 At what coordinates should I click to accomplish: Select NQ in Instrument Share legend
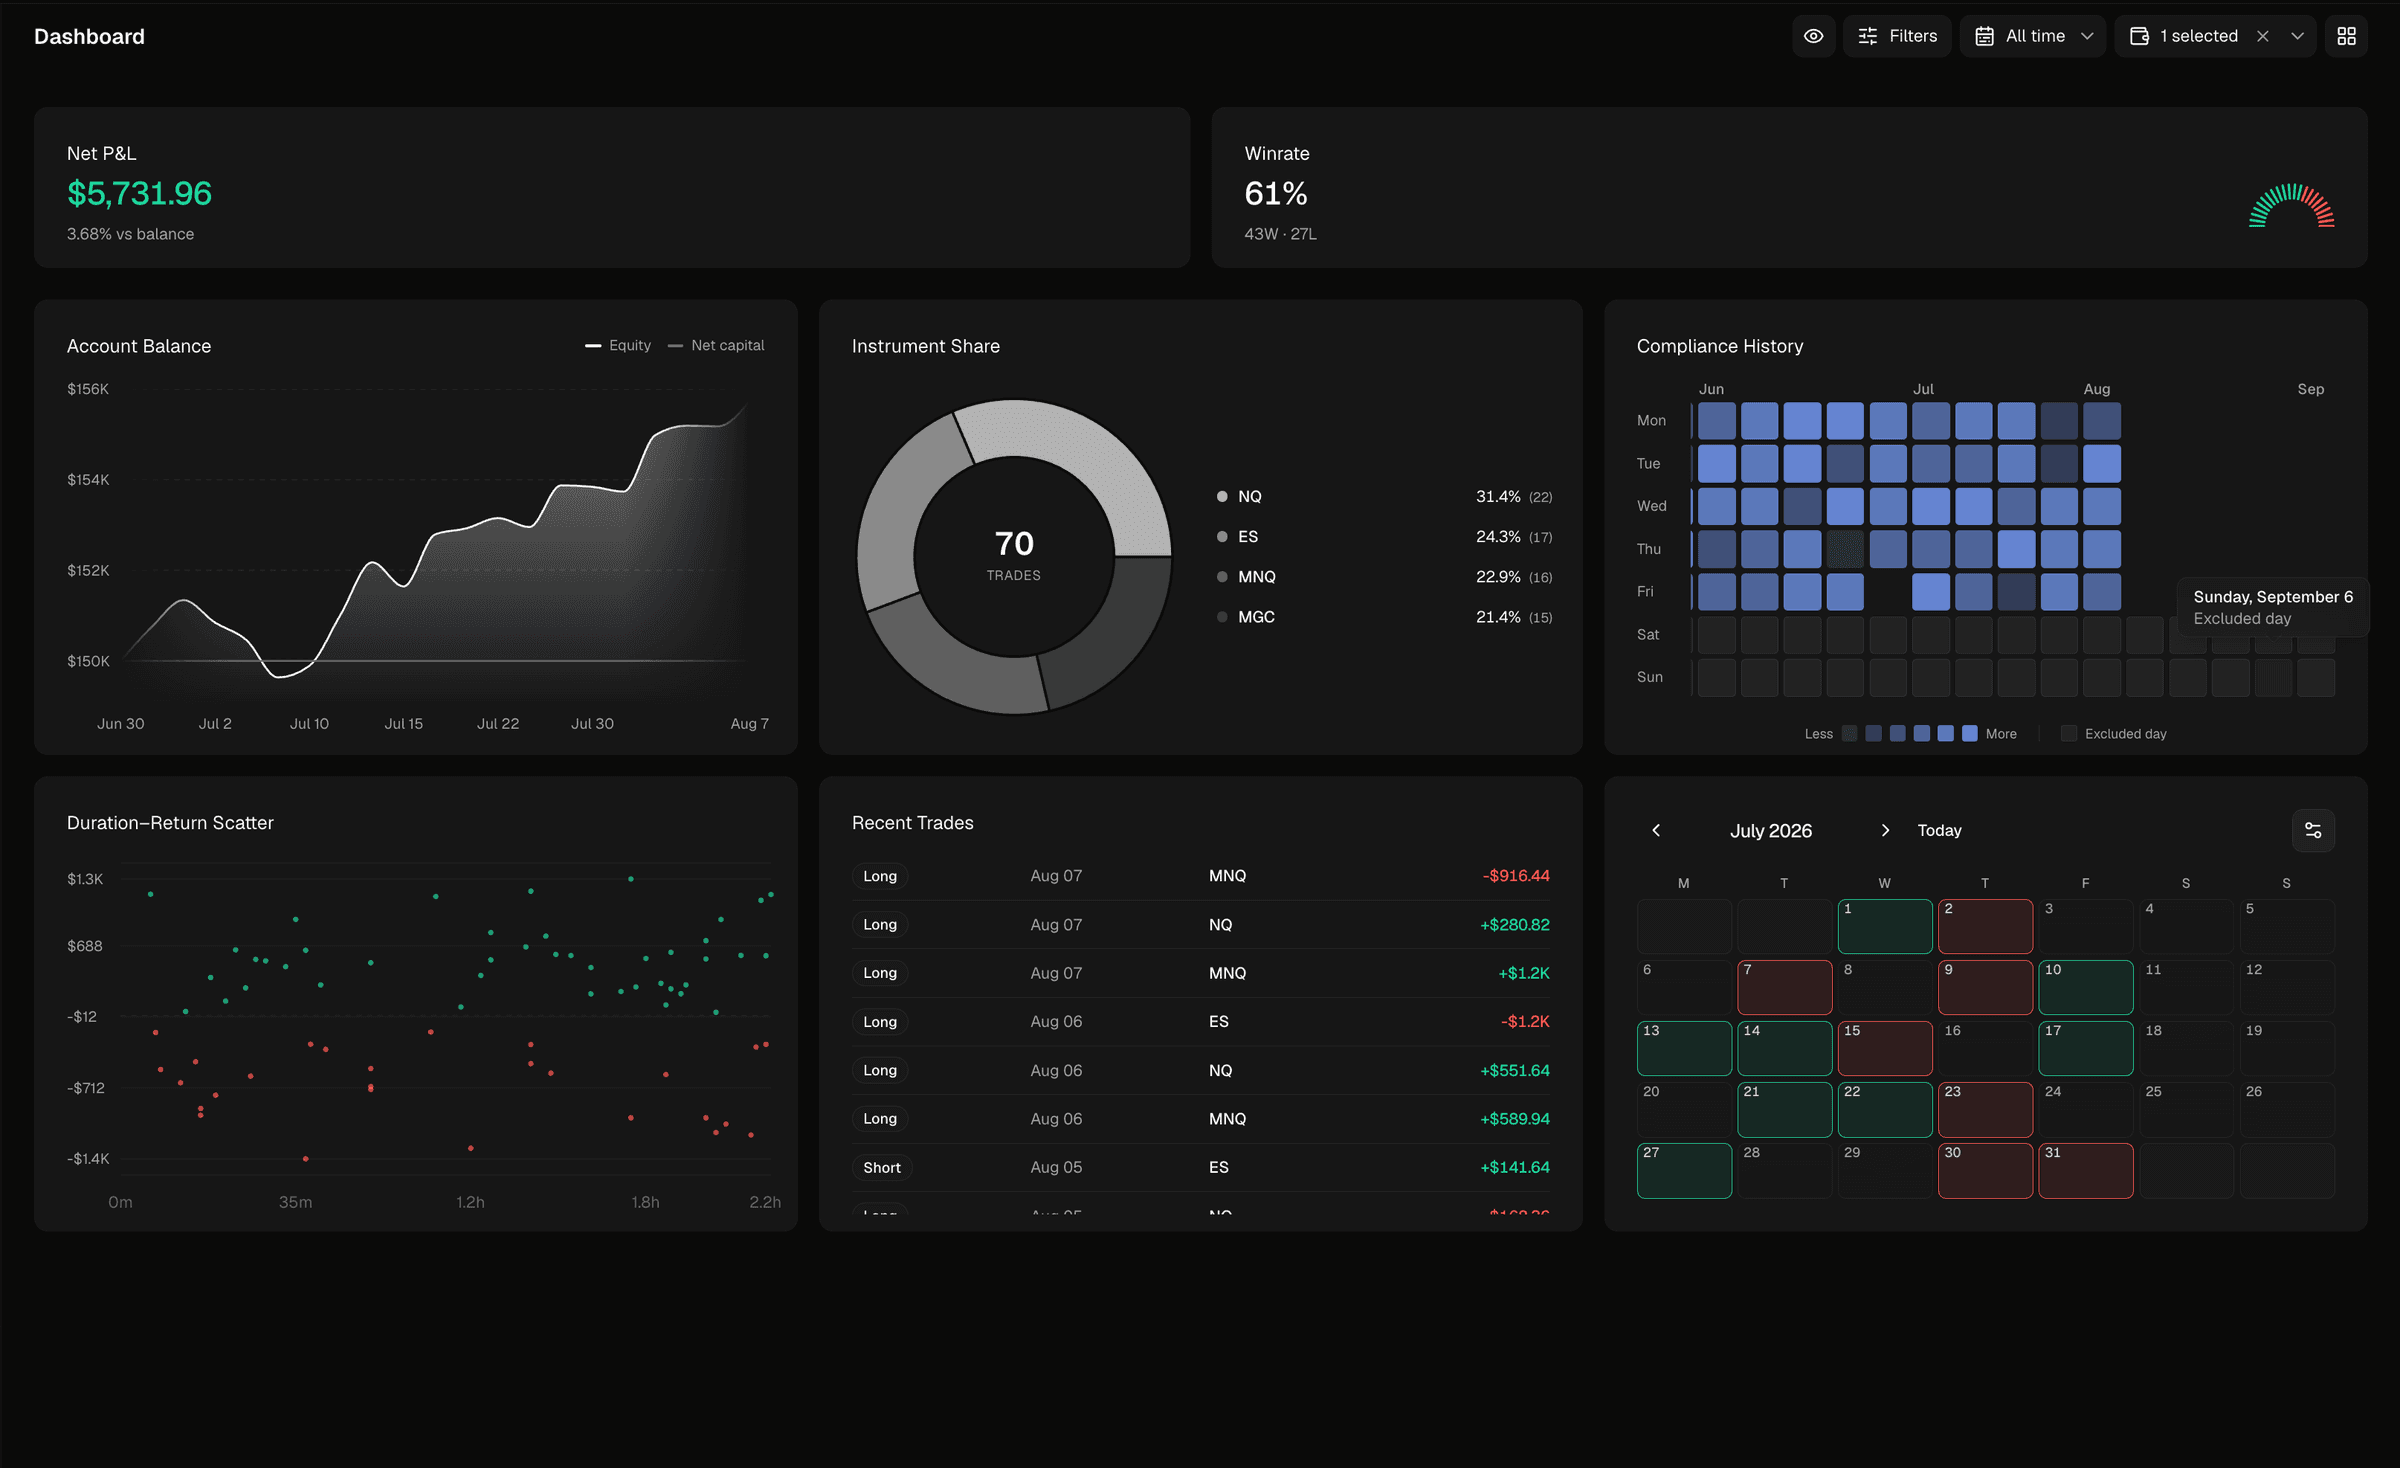(x=1384, y=496)
